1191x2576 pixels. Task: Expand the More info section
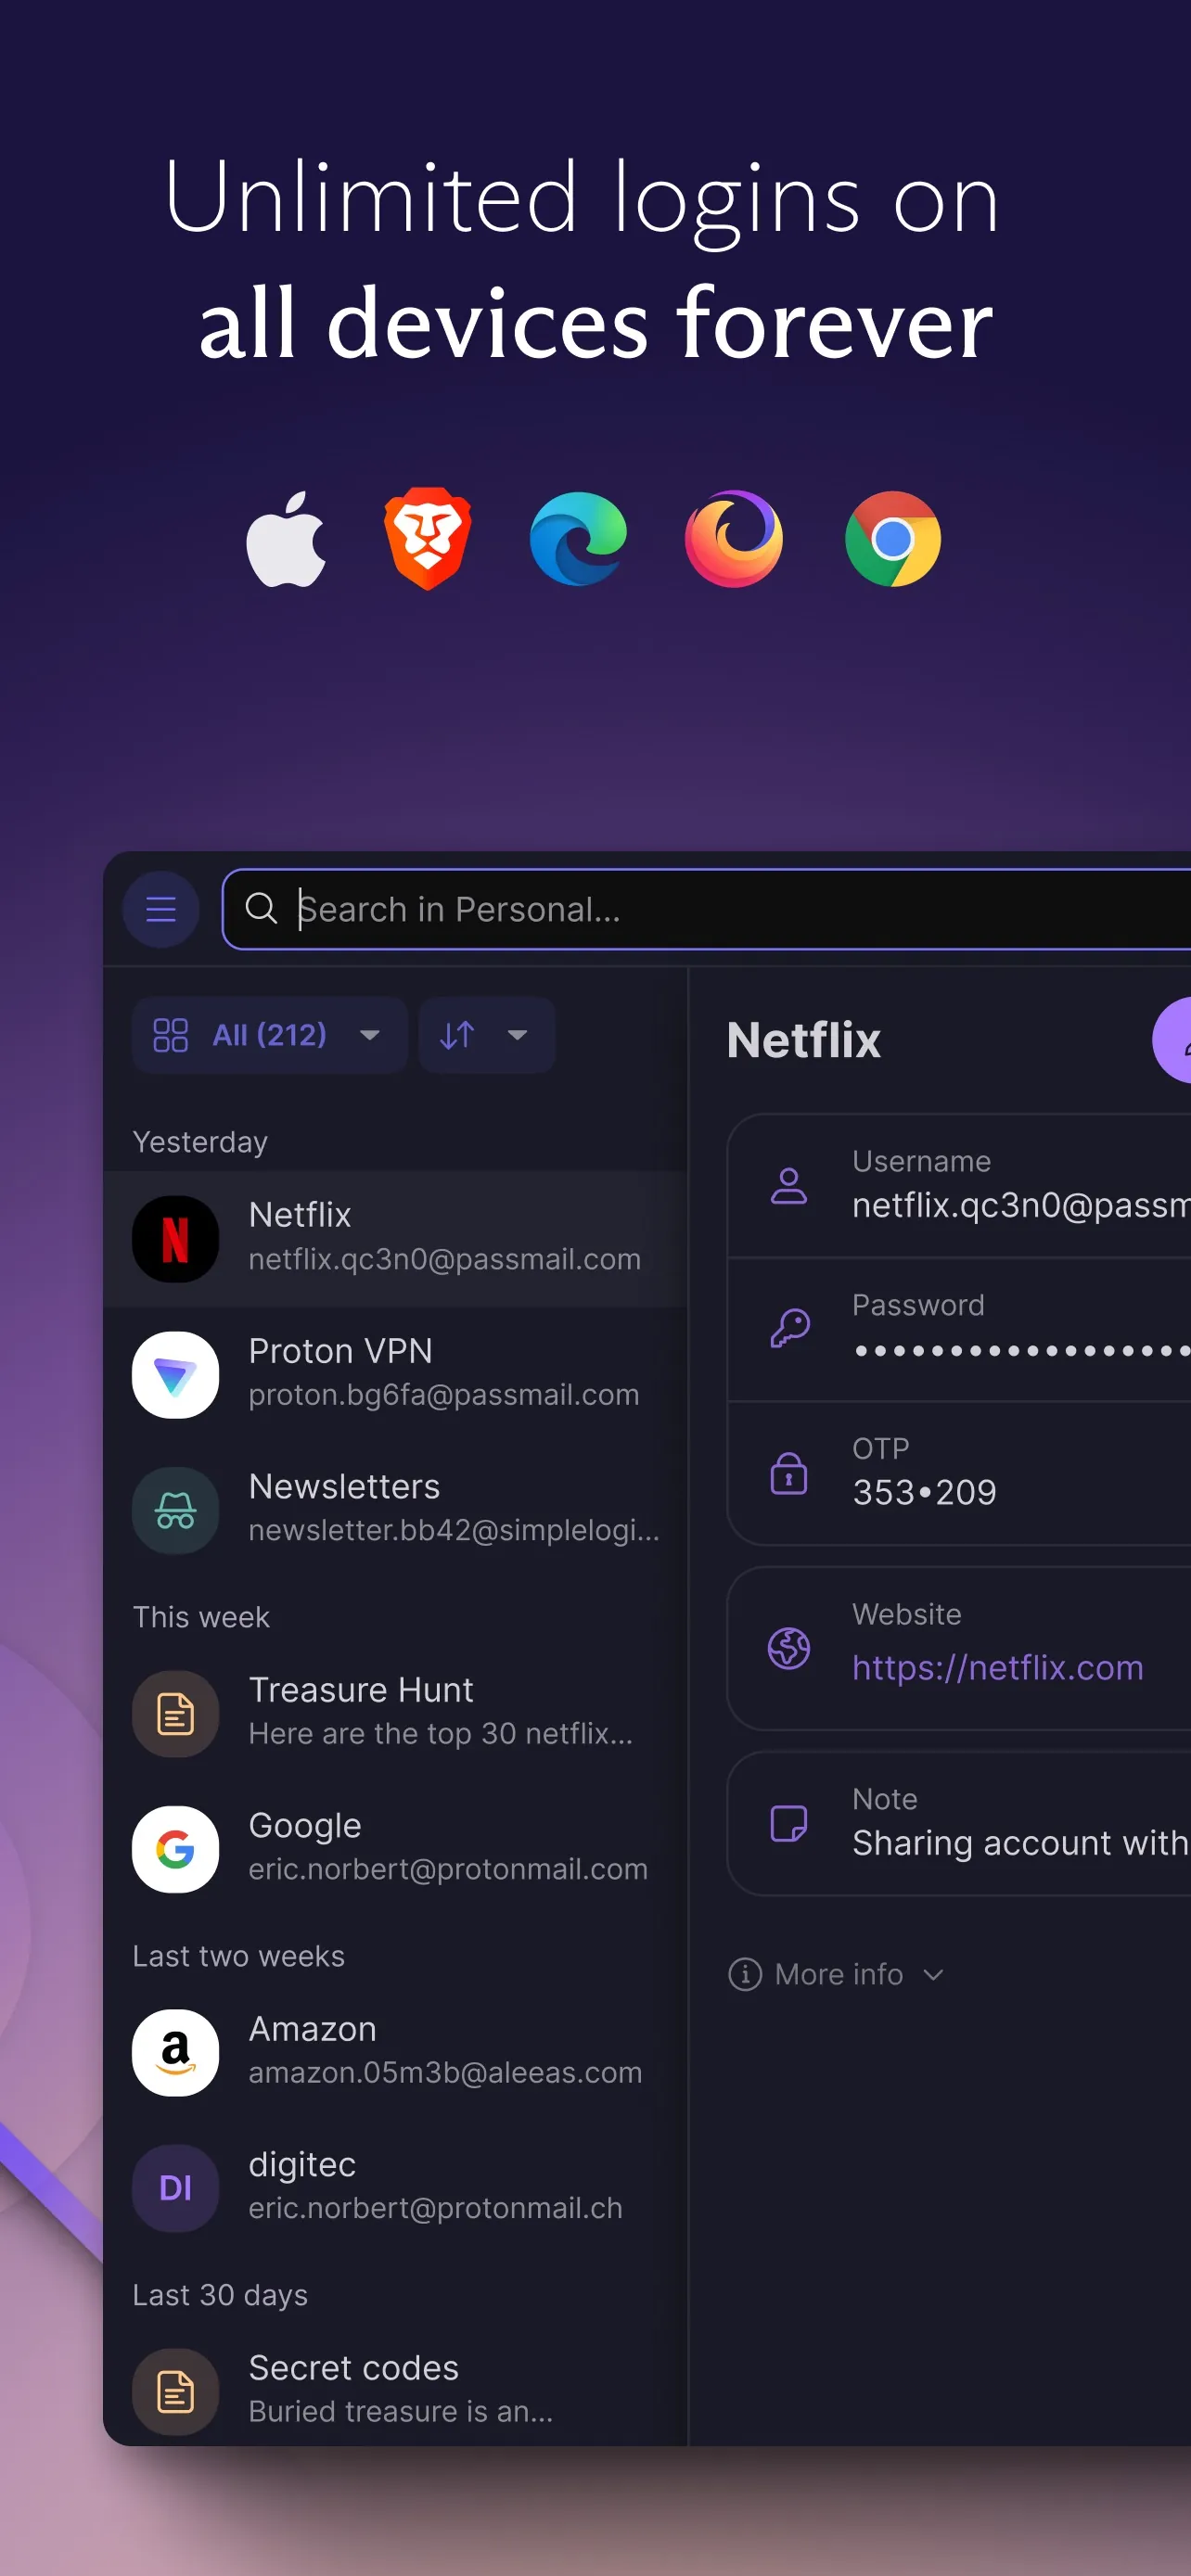[x=837, y=1974]
